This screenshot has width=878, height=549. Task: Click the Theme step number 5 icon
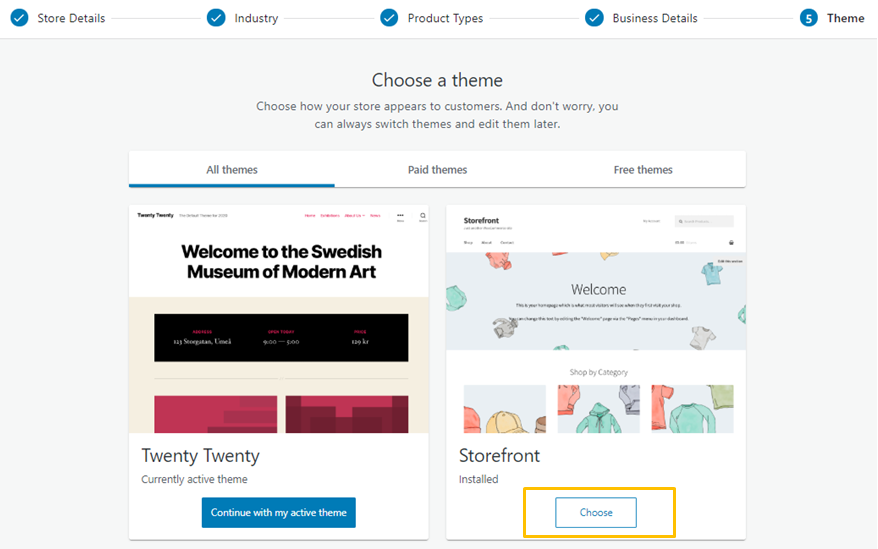pos(809,18)
